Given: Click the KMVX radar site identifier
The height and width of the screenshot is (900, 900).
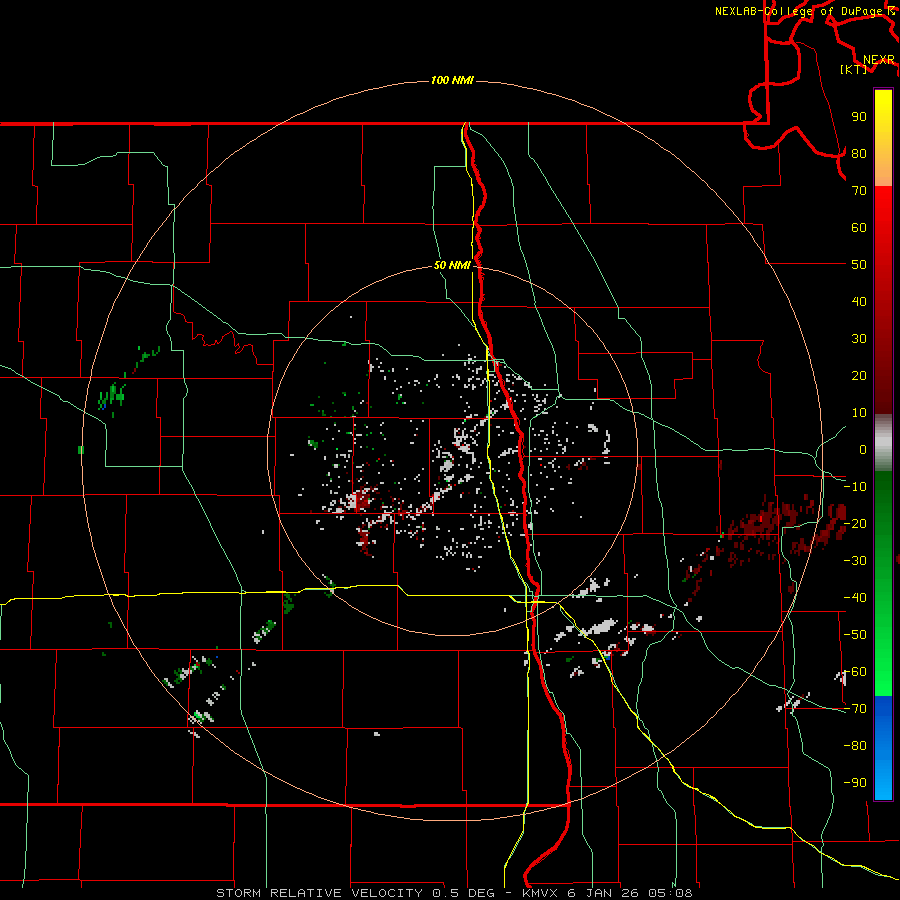Looking at the screenshot, I should pyautogui.click(x=541, y=893).
